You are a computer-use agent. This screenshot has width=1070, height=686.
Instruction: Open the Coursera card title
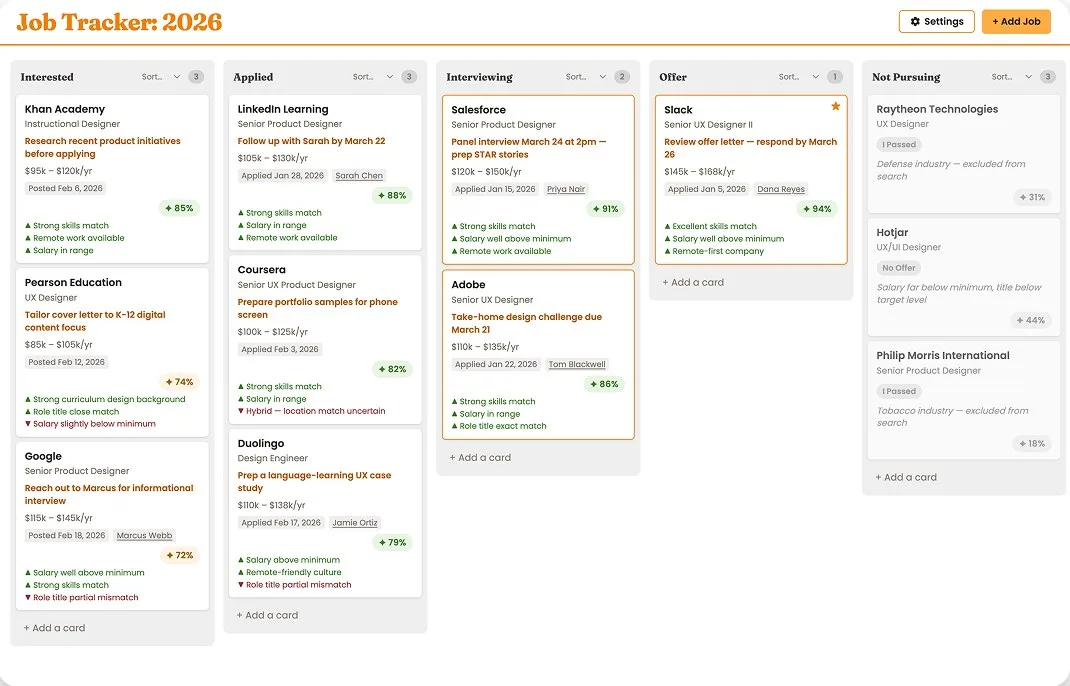point(261,270)
